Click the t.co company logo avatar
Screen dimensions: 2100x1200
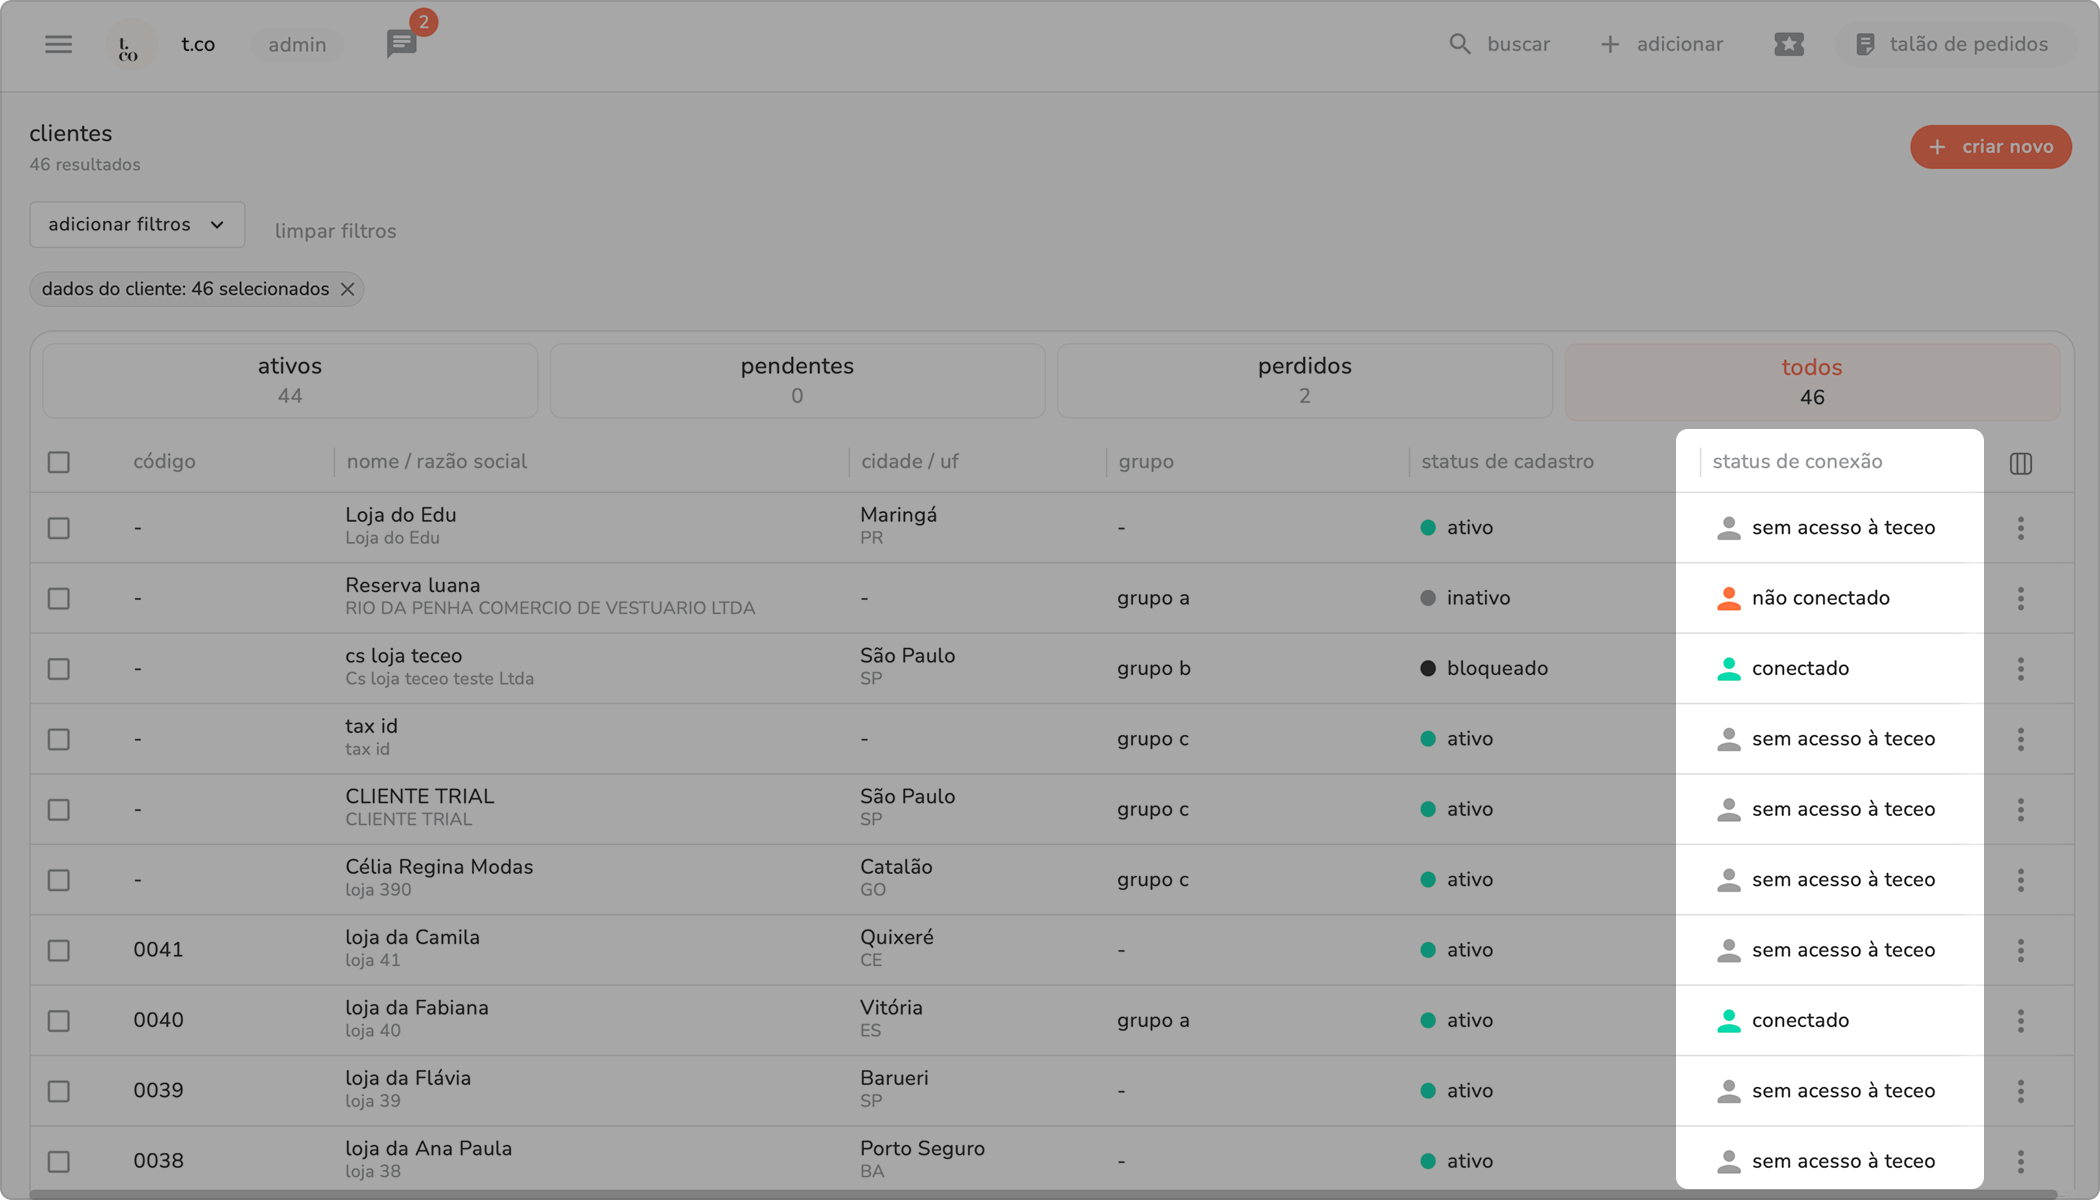click(x=130, y=45)
